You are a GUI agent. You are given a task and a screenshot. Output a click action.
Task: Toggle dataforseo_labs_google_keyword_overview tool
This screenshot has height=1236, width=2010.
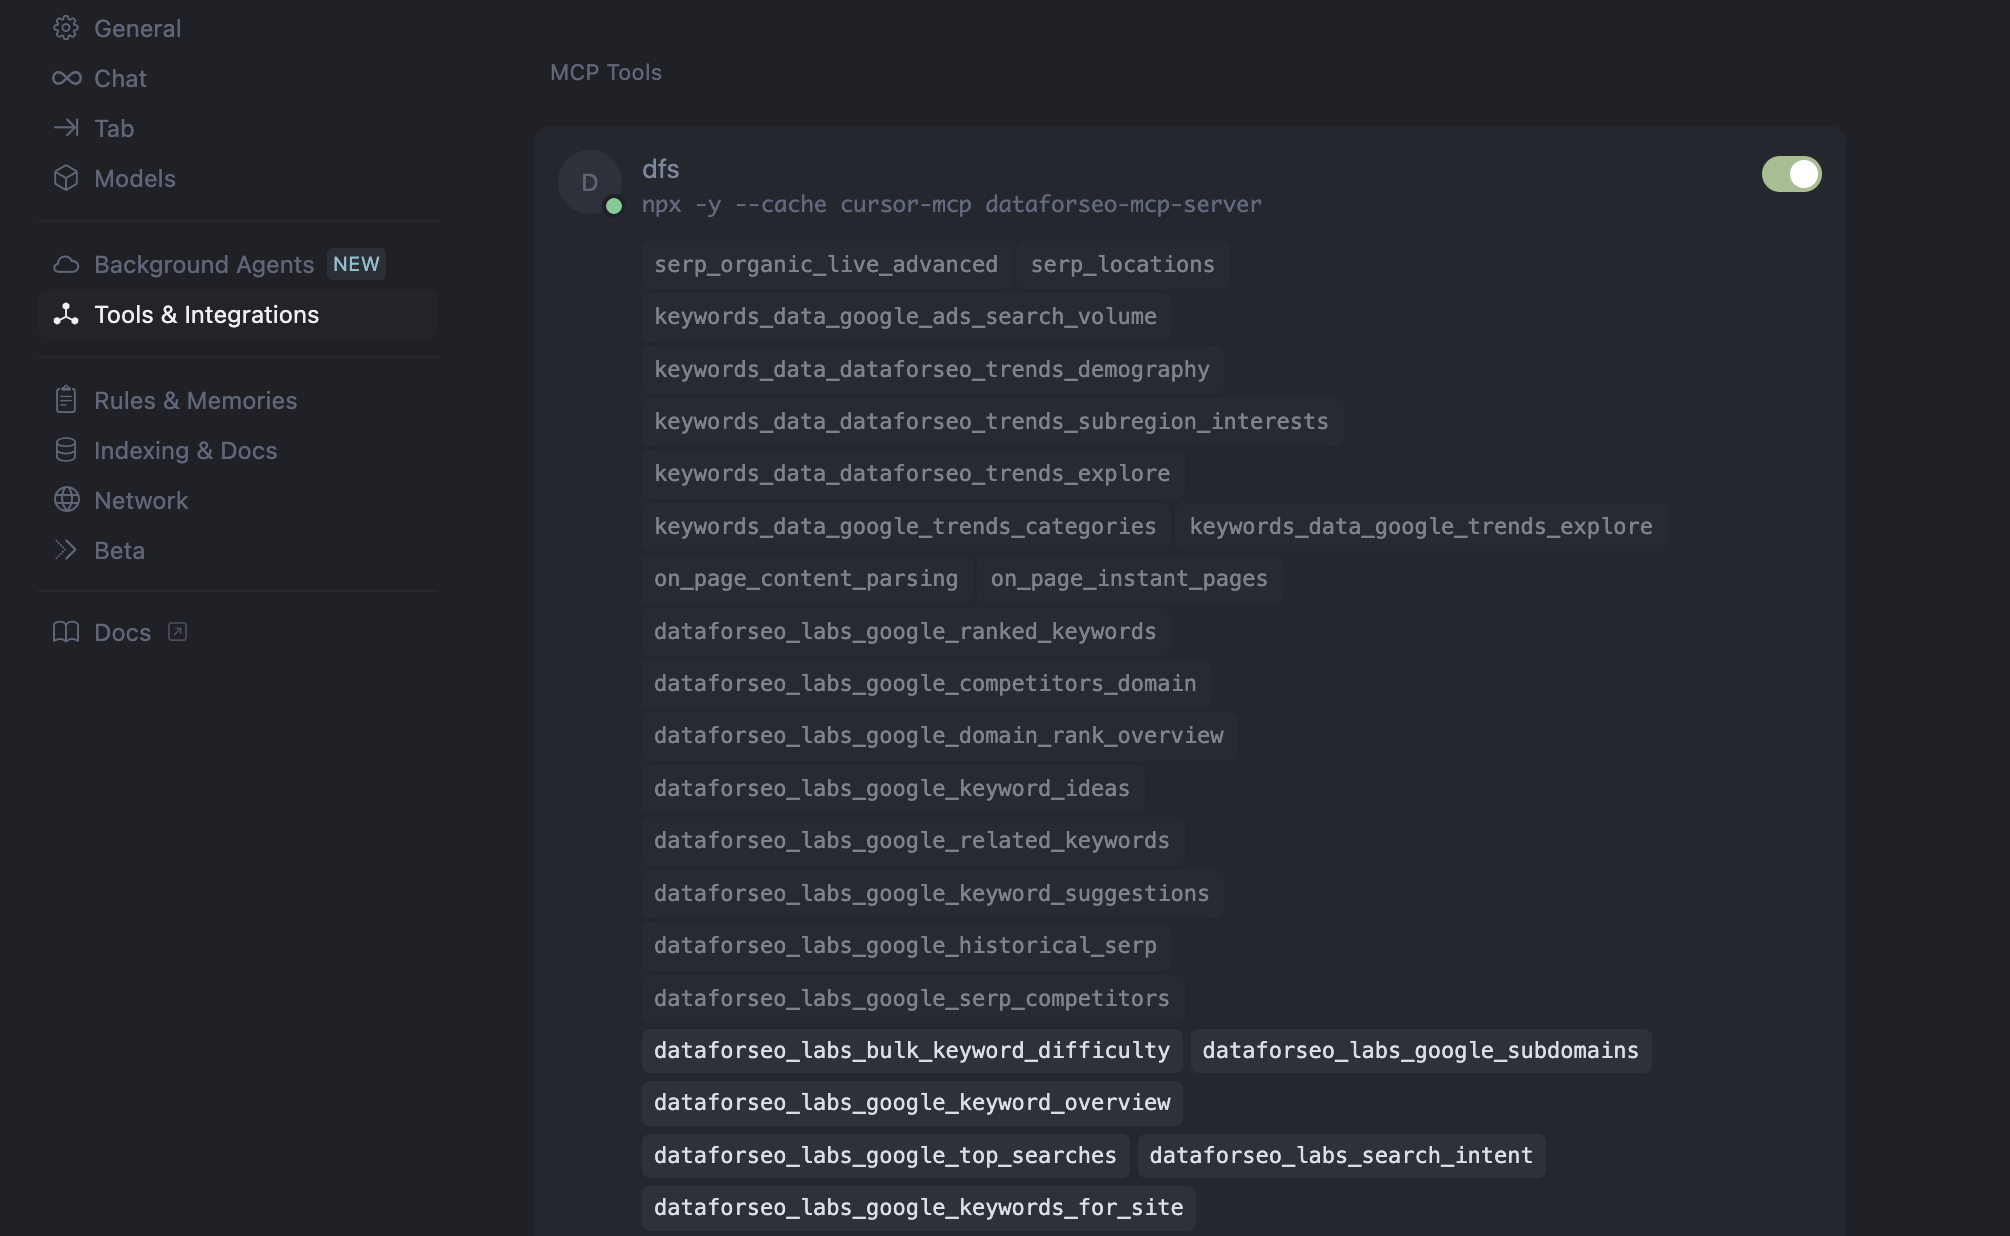point(912,1103)
